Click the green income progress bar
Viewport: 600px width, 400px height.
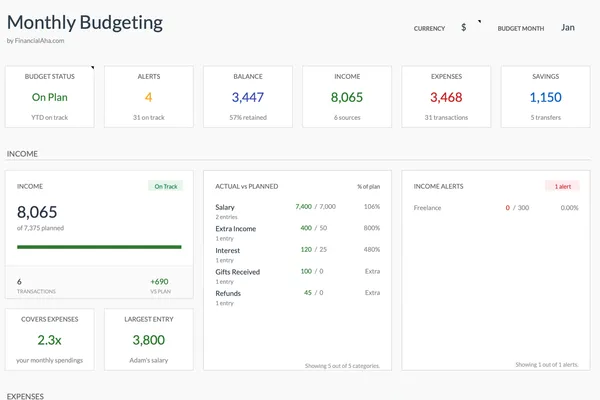point(99,246)
